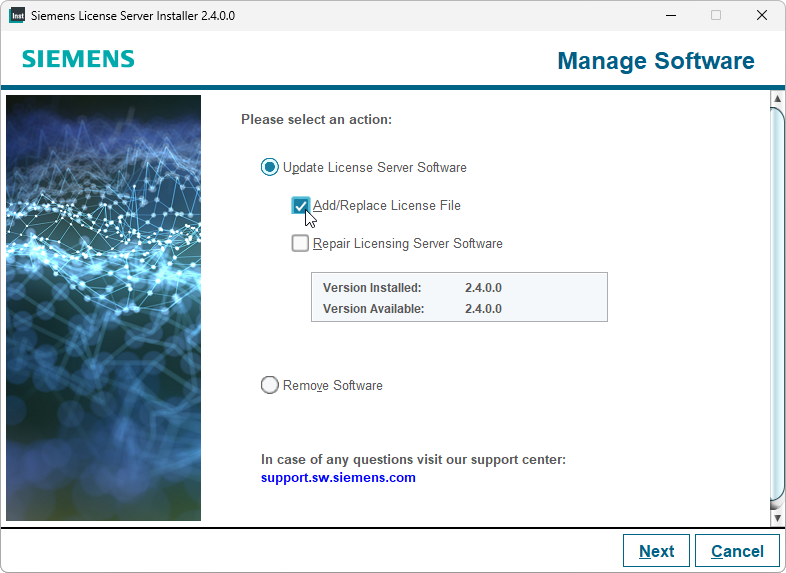Viewport: 786px width, 573px height.
Task: Click Version Installed value 2.4.0.0
Action: [483, 288]
